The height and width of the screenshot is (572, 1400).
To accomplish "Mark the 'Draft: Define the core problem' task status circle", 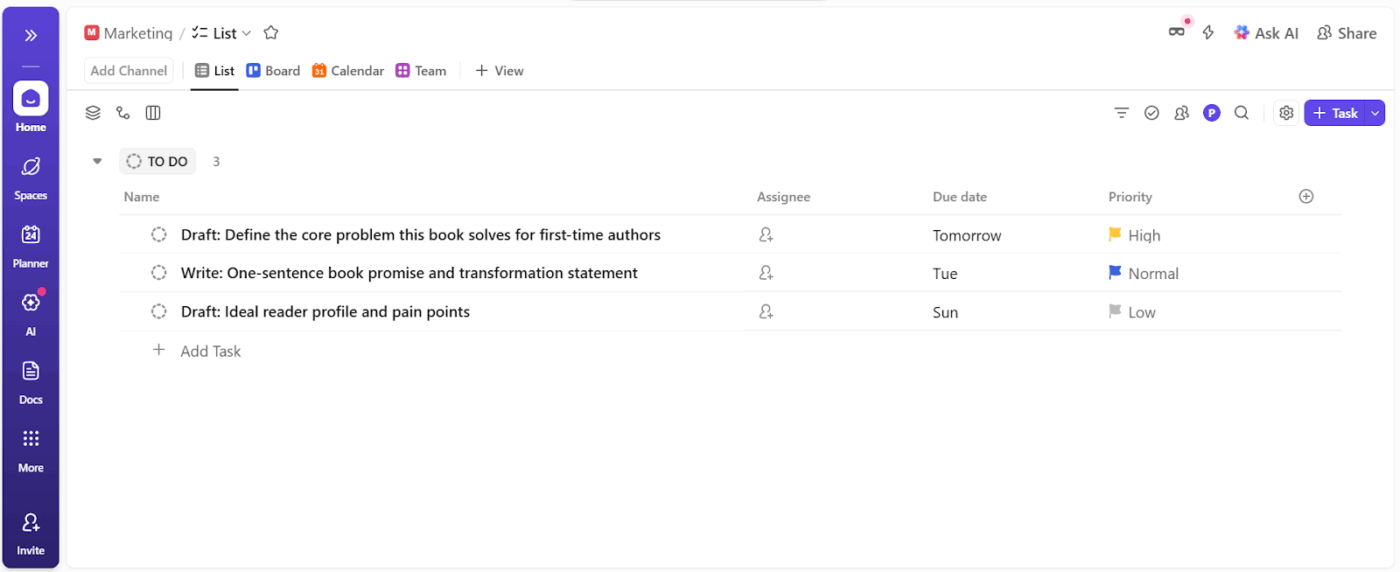I will tap(159, 235).
